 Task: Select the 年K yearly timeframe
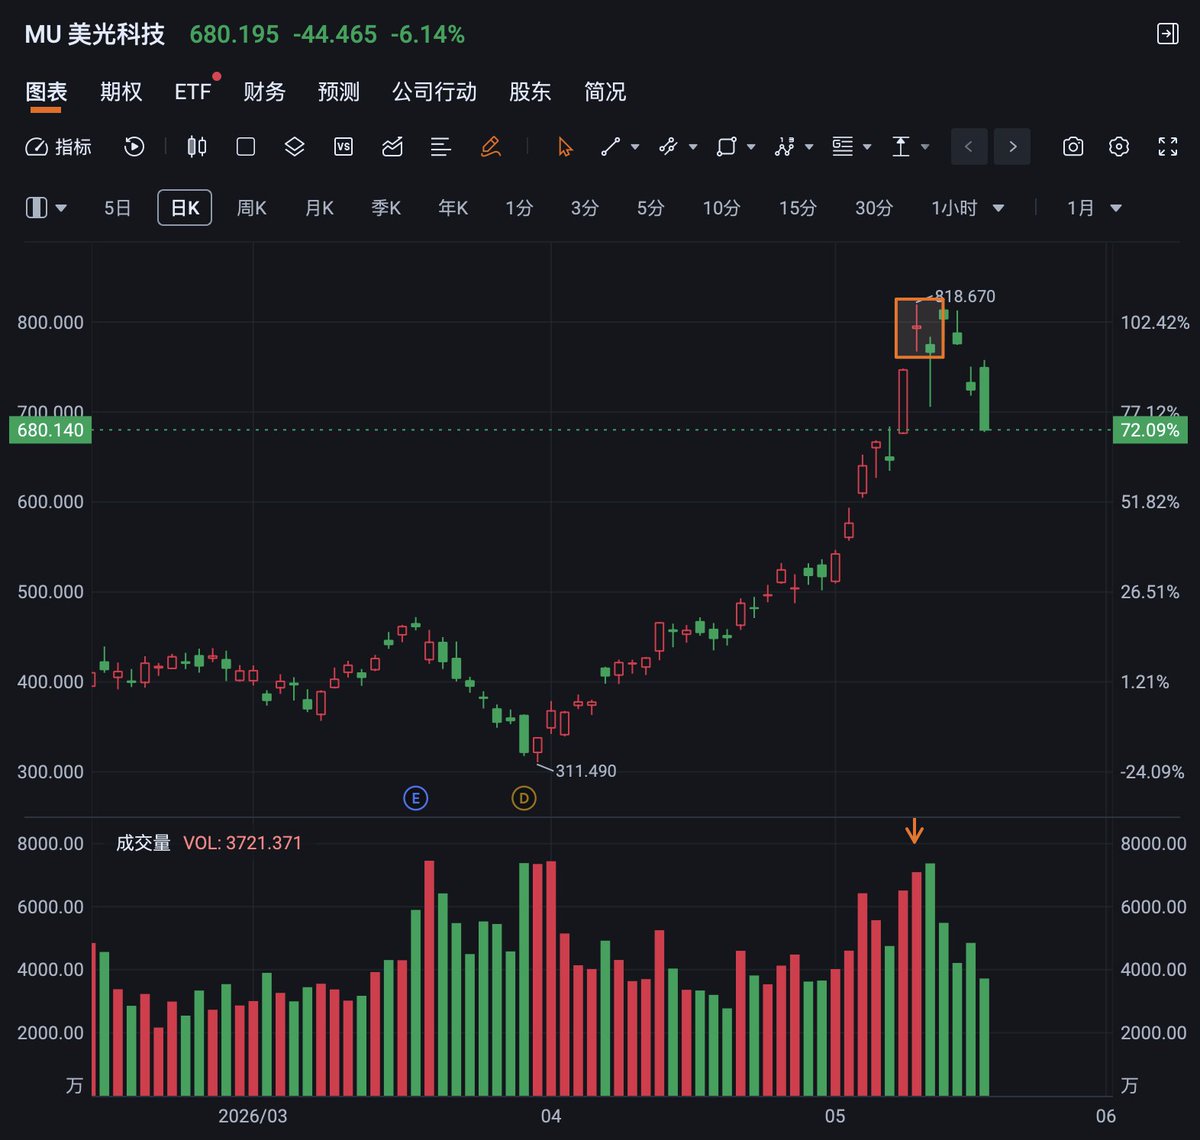coord(453,208)
